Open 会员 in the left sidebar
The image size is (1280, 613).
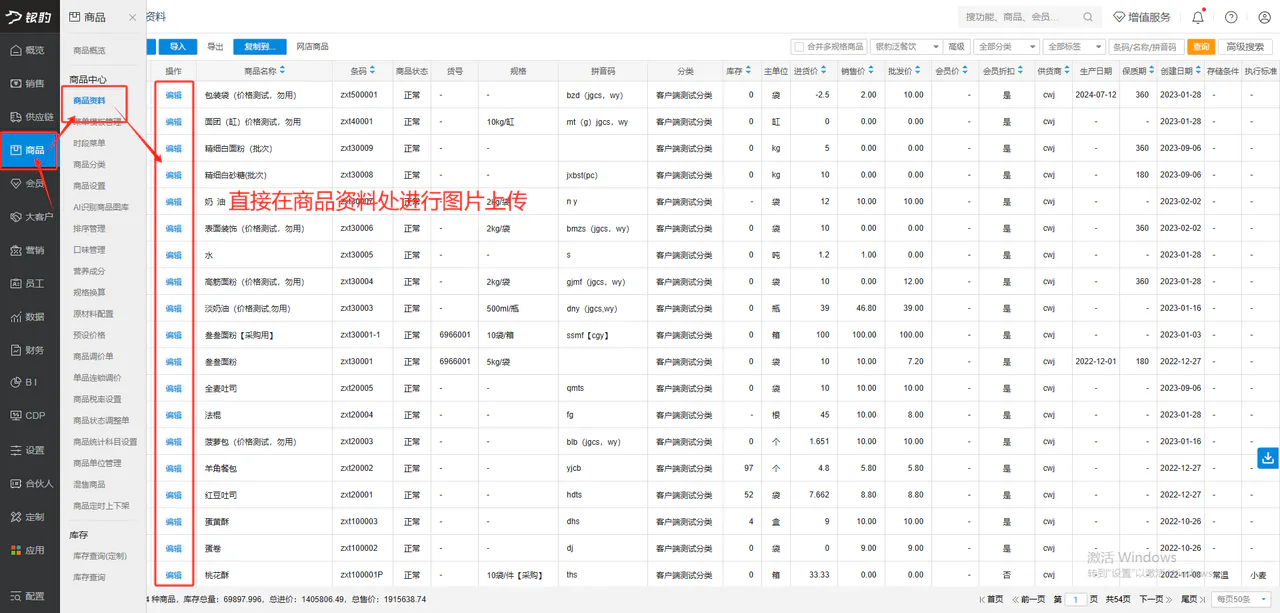click(29, 183)
